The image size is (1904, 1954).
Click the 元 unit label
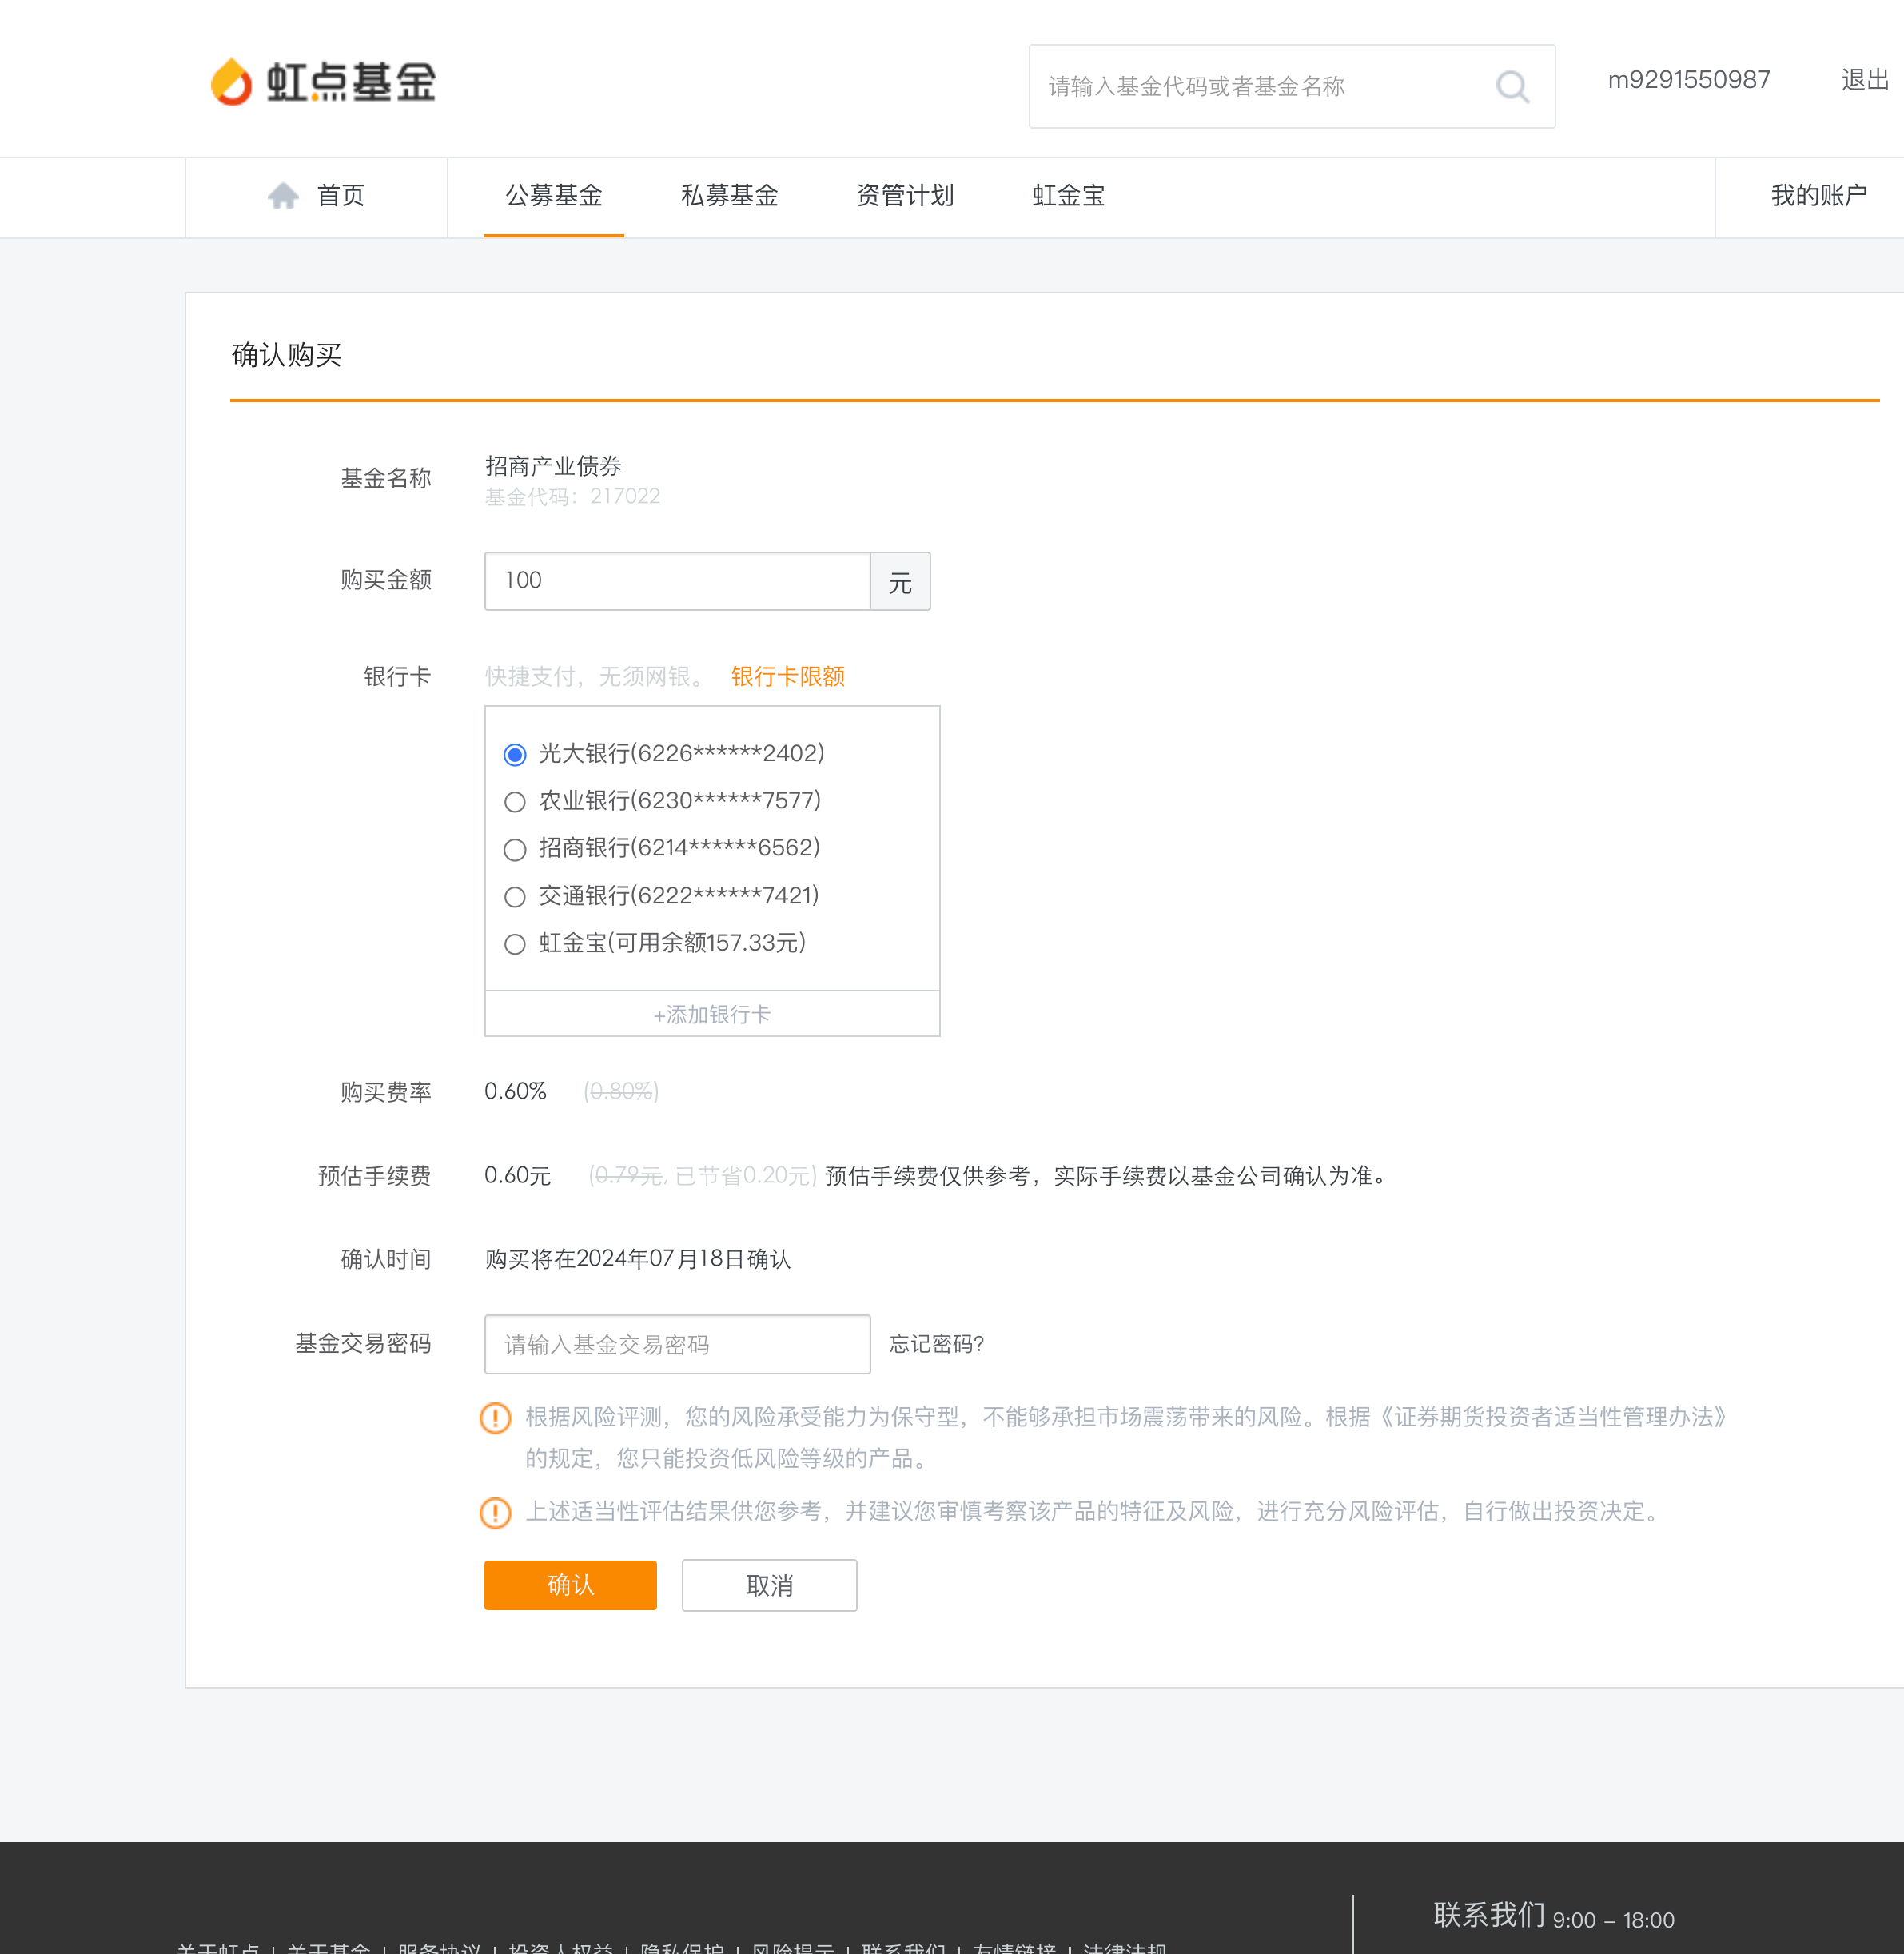[x=900, y=581]
